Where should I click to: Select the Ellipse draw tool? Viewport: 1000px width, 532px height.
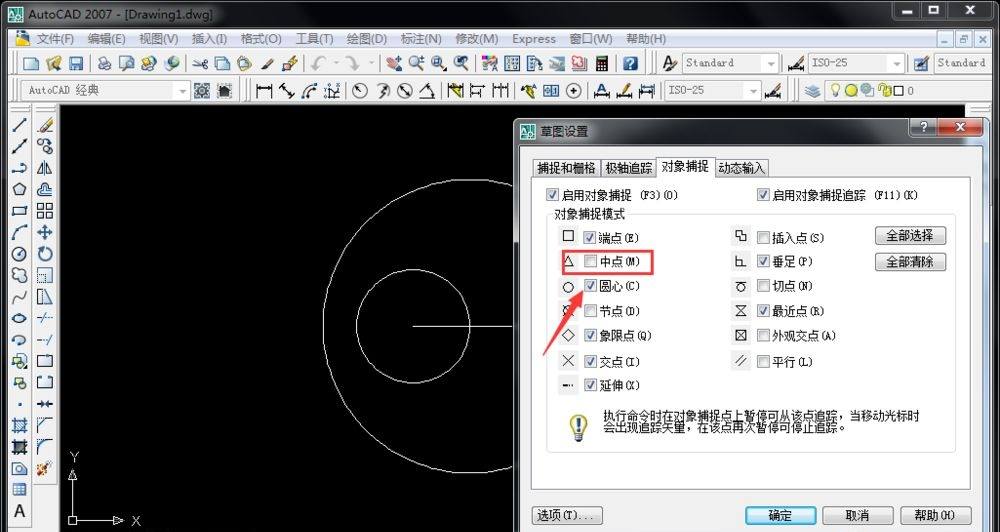19,318
